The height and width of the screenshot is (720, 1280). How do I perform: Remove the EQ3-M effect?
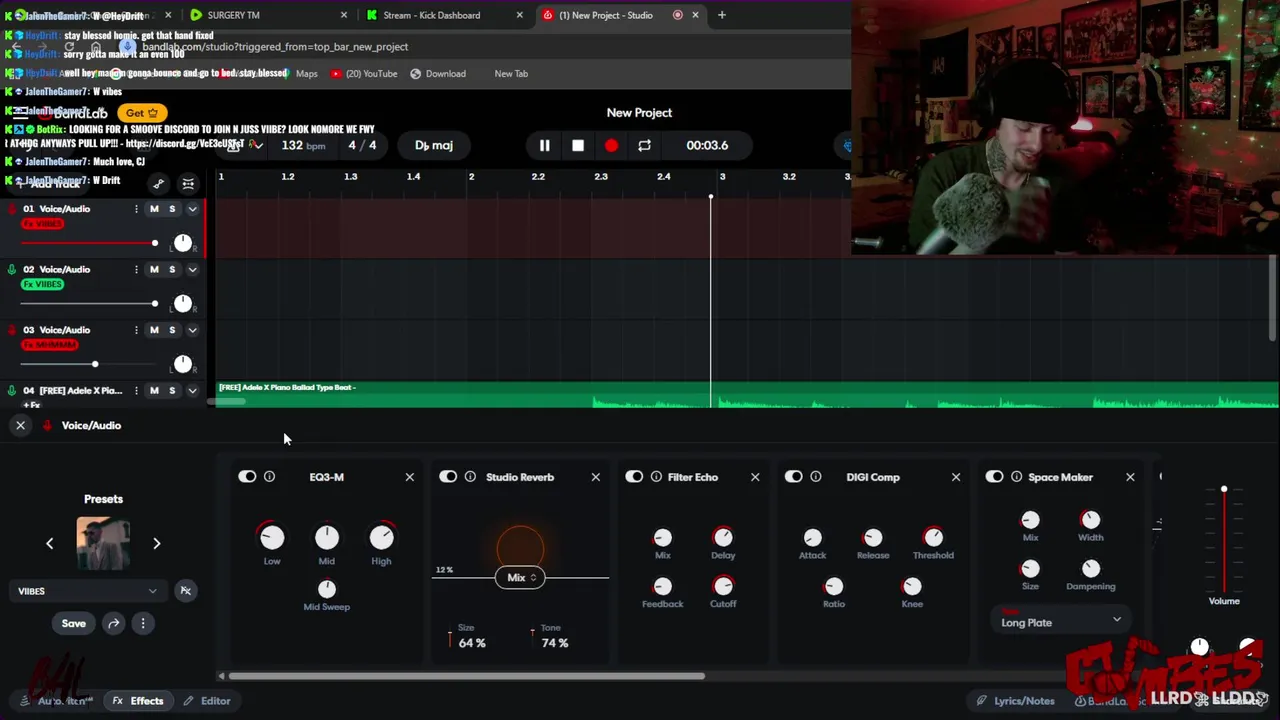click(409, 477)
